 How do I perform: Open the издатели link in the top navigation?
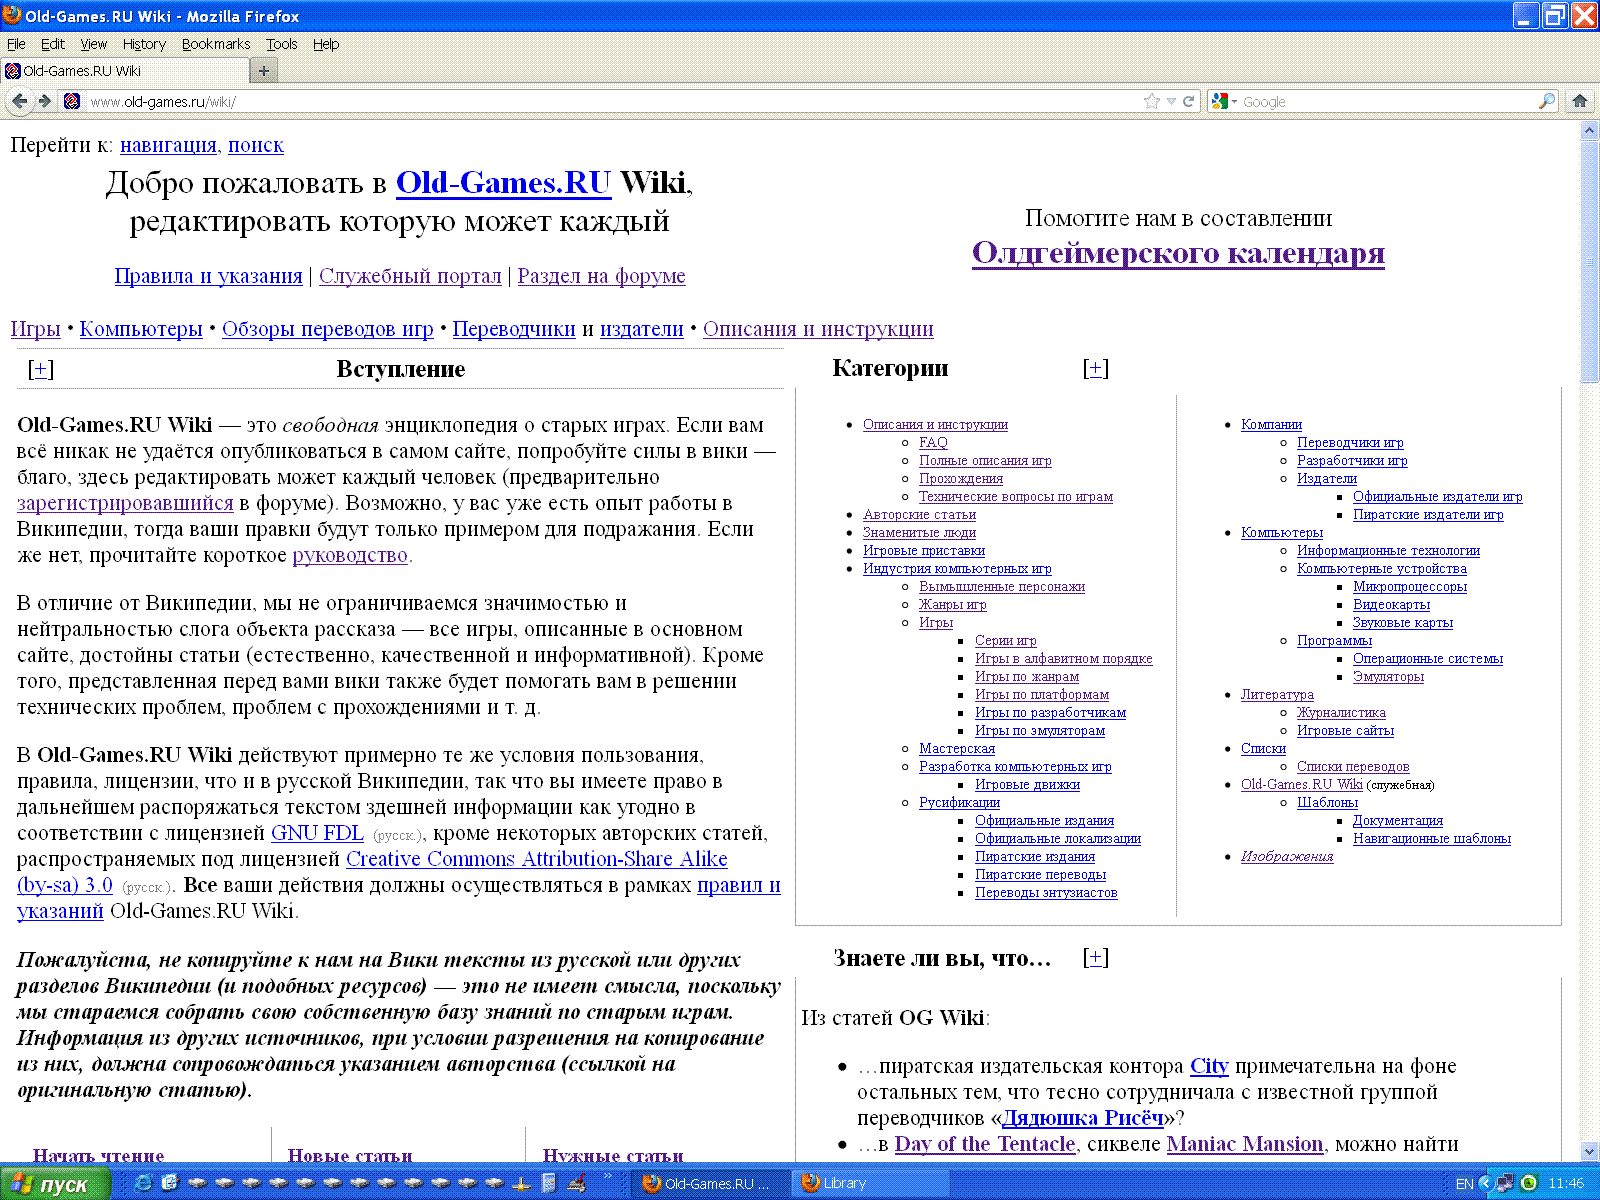(642, 329)
